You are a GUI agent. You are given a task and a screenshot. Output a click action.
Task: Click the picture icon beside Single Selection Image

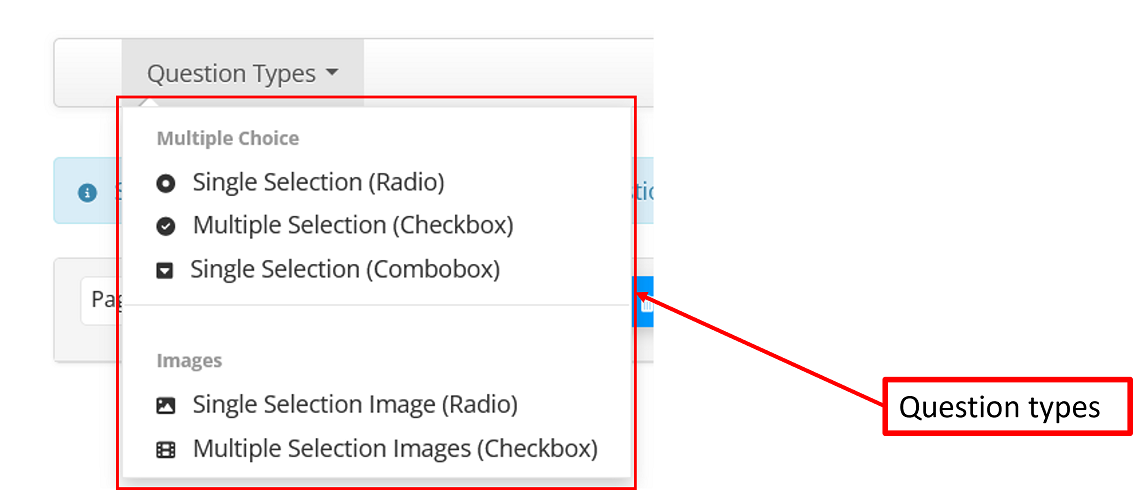click(166, 406)
